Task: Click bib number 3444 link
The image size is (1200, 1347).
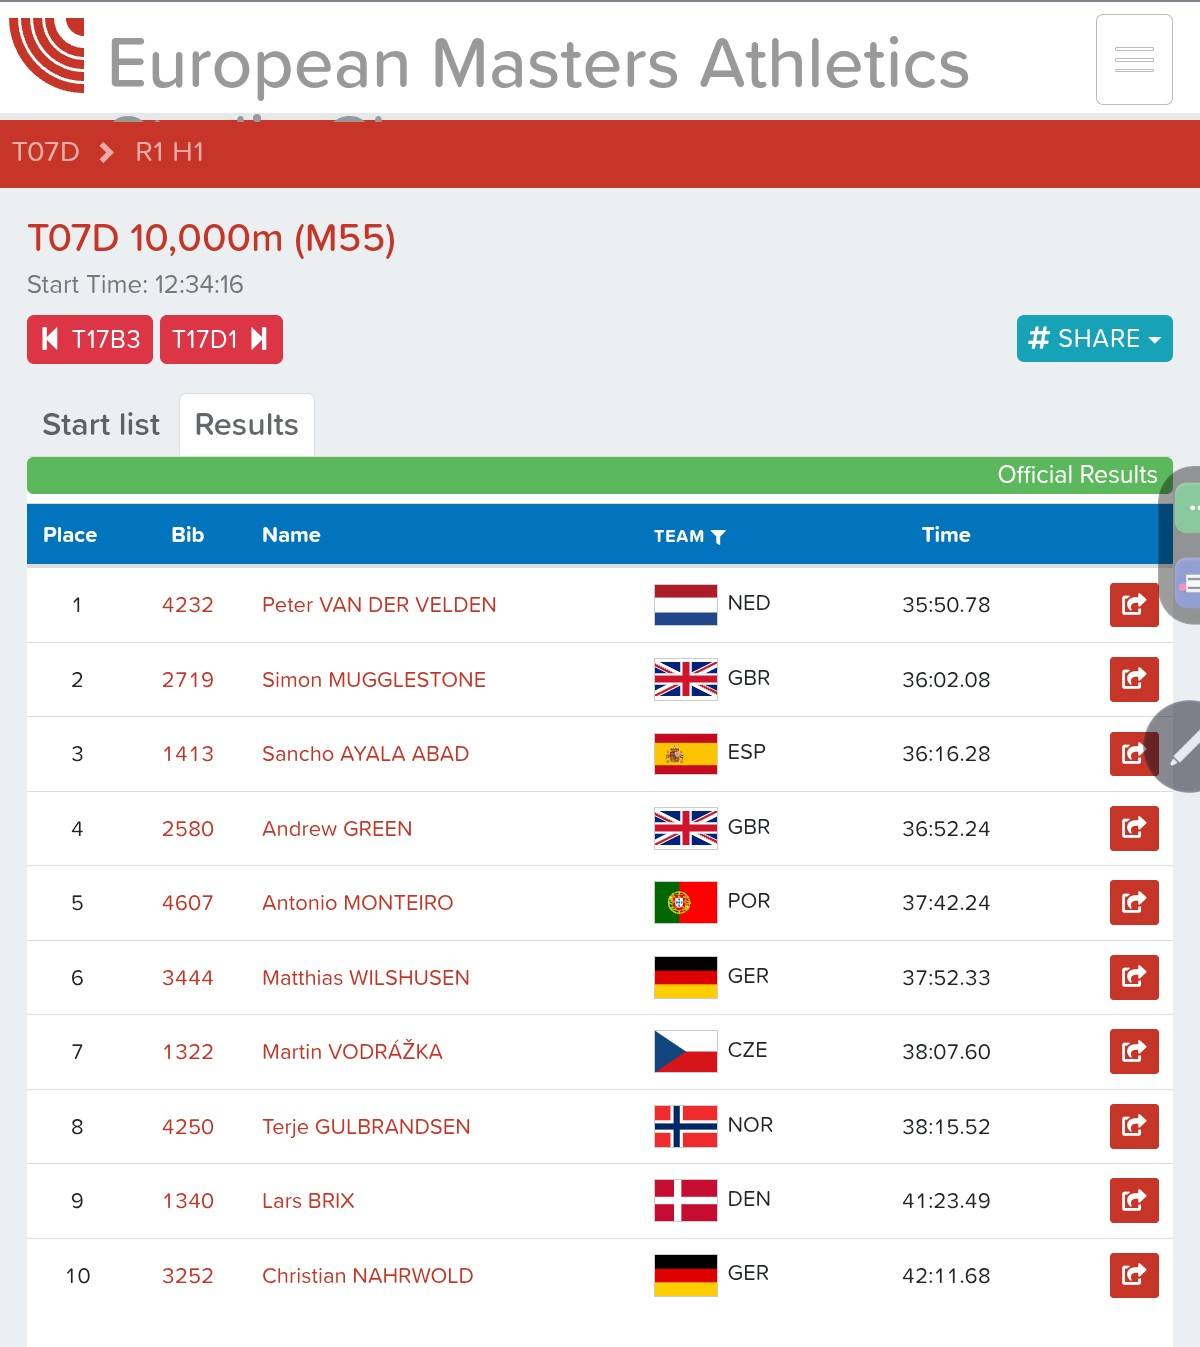Action: [188, 978]
